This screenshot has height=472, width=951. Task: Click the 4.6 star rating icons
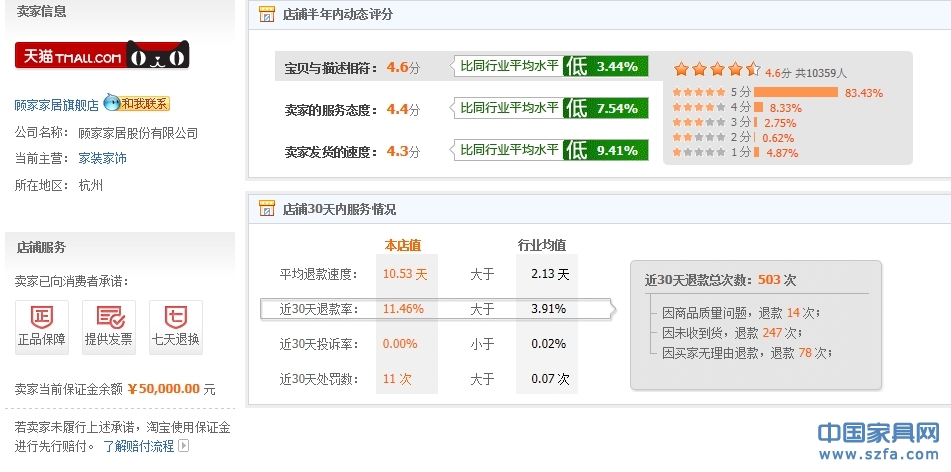pos(716,70)
